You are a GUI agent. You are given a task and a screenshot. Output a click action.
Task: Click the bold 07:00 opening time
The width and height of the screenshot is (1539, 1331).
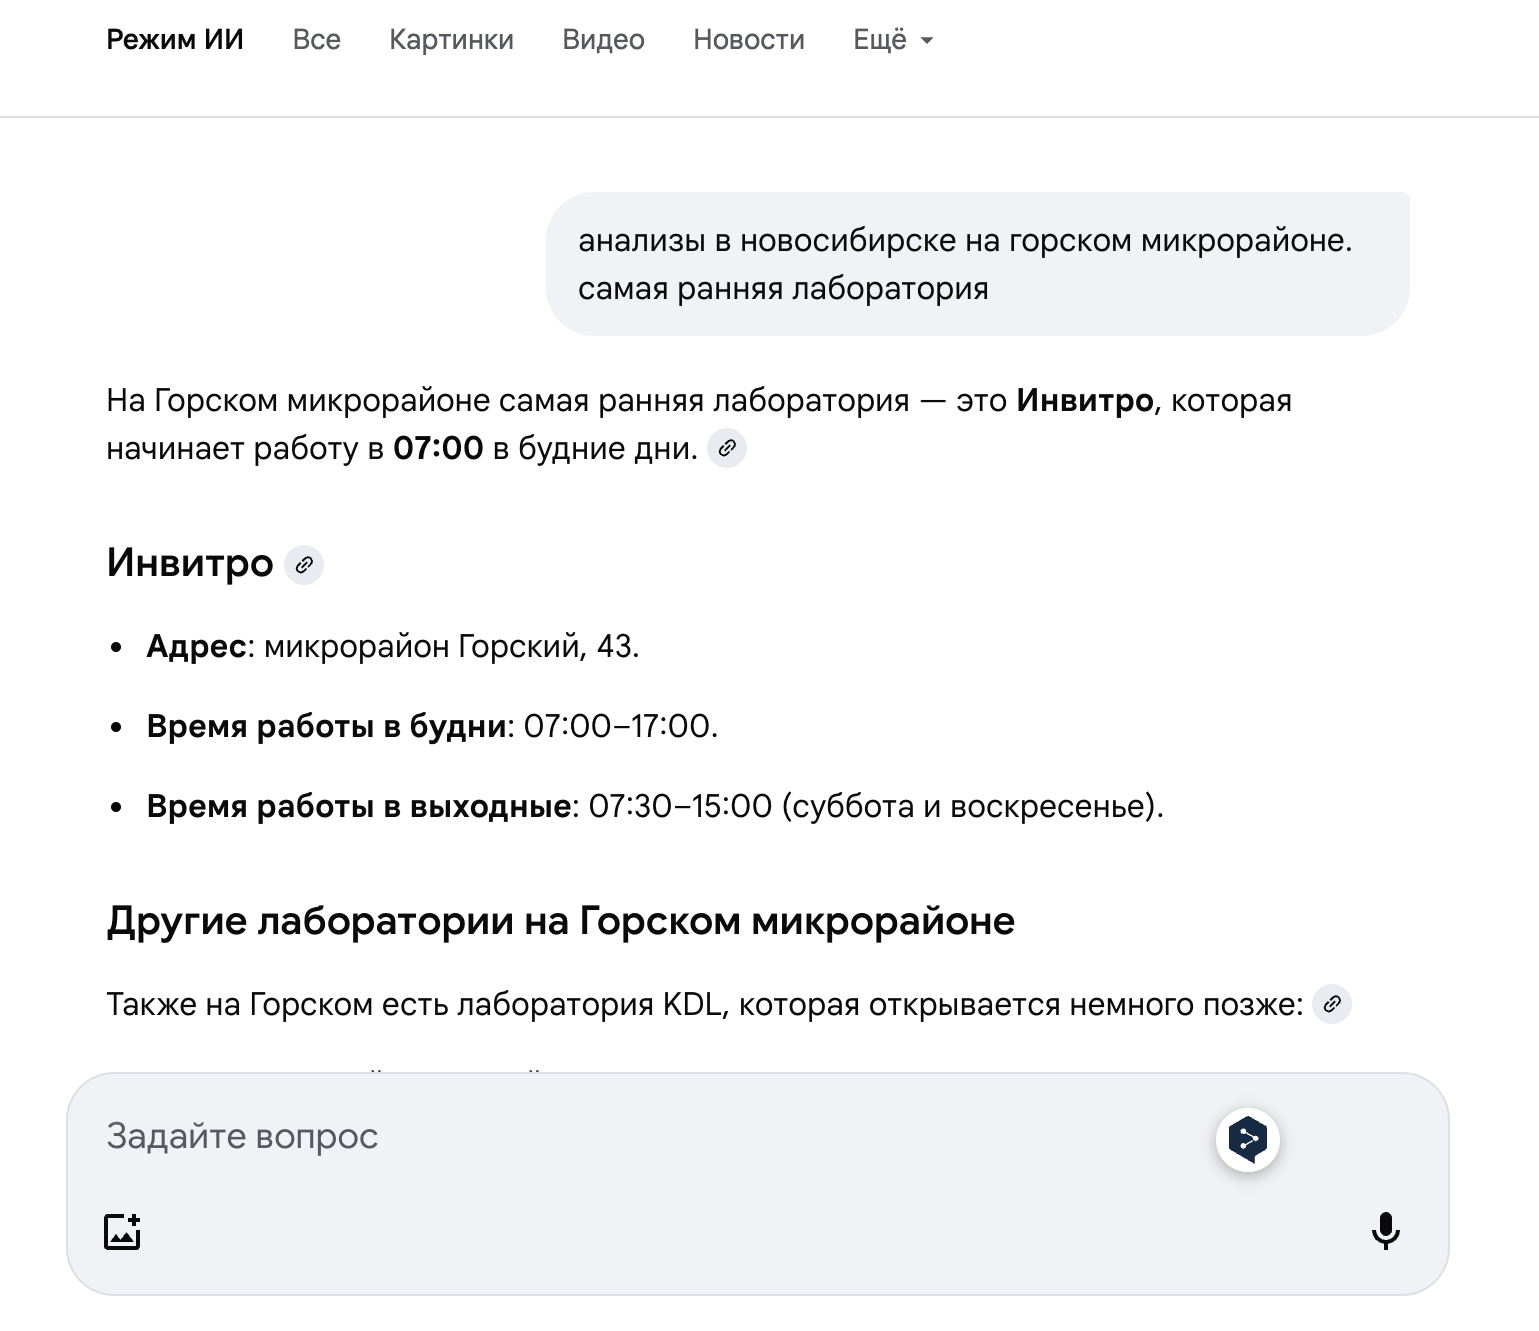point(438,449)
